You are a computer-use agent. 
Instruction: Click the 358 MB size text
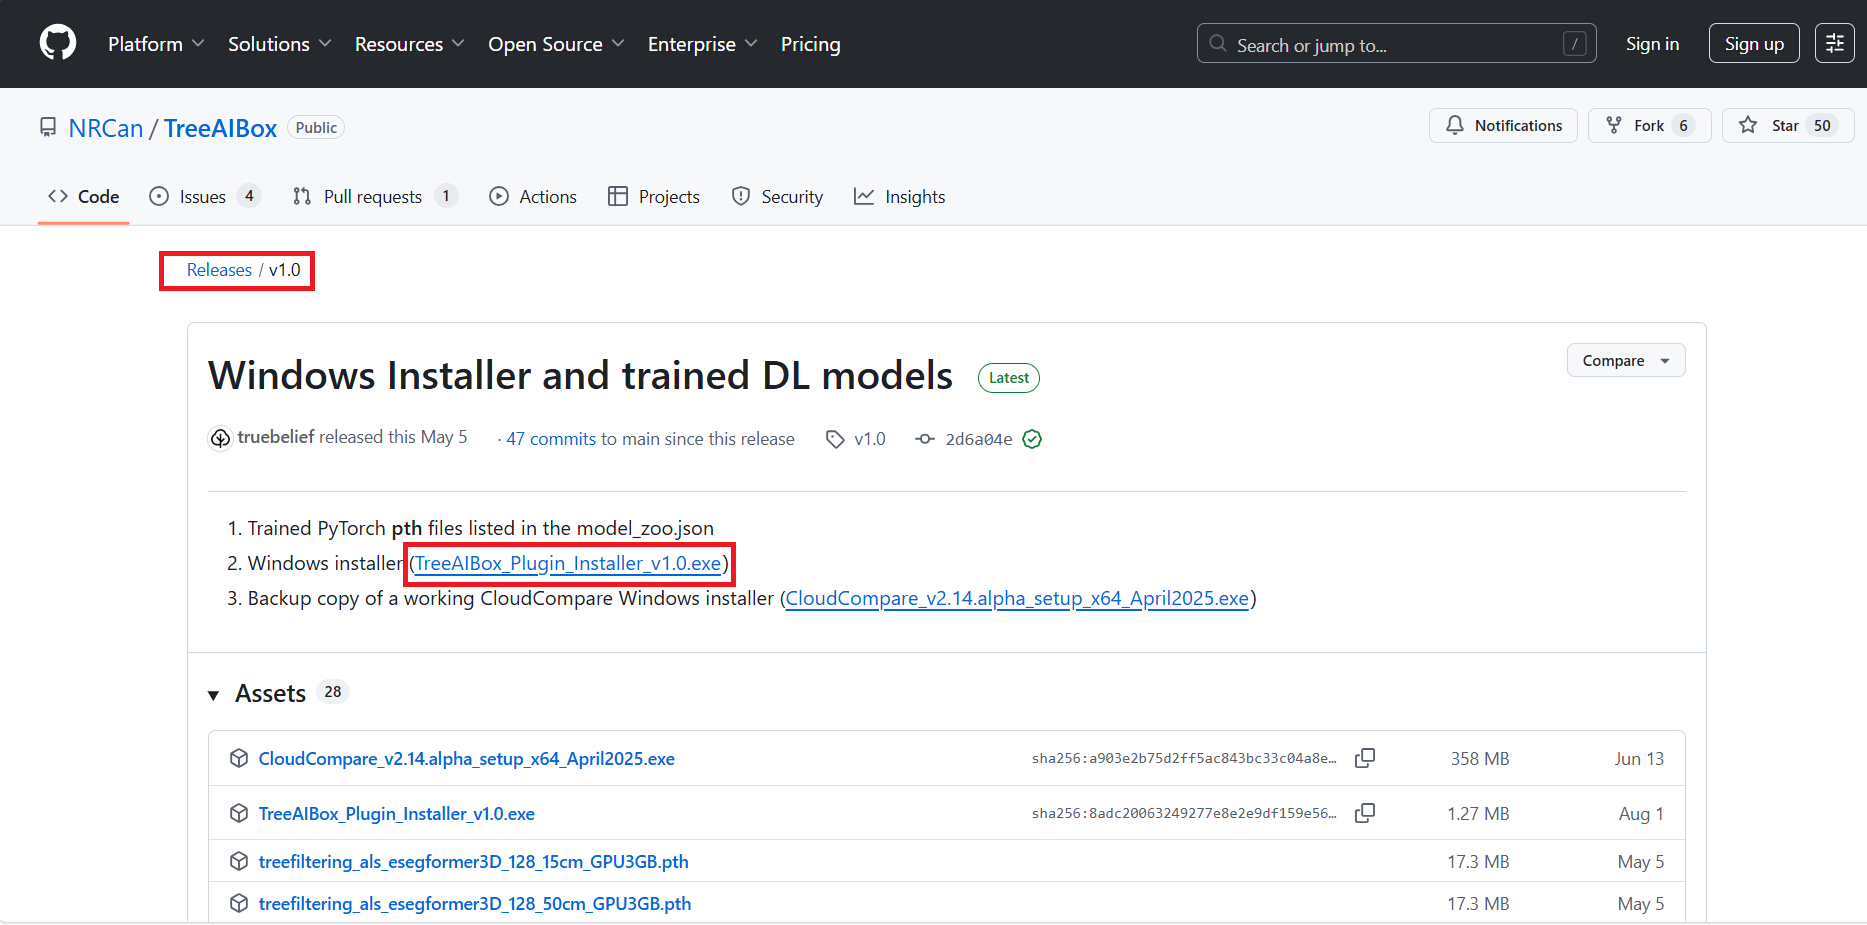tap(1480, 758)
